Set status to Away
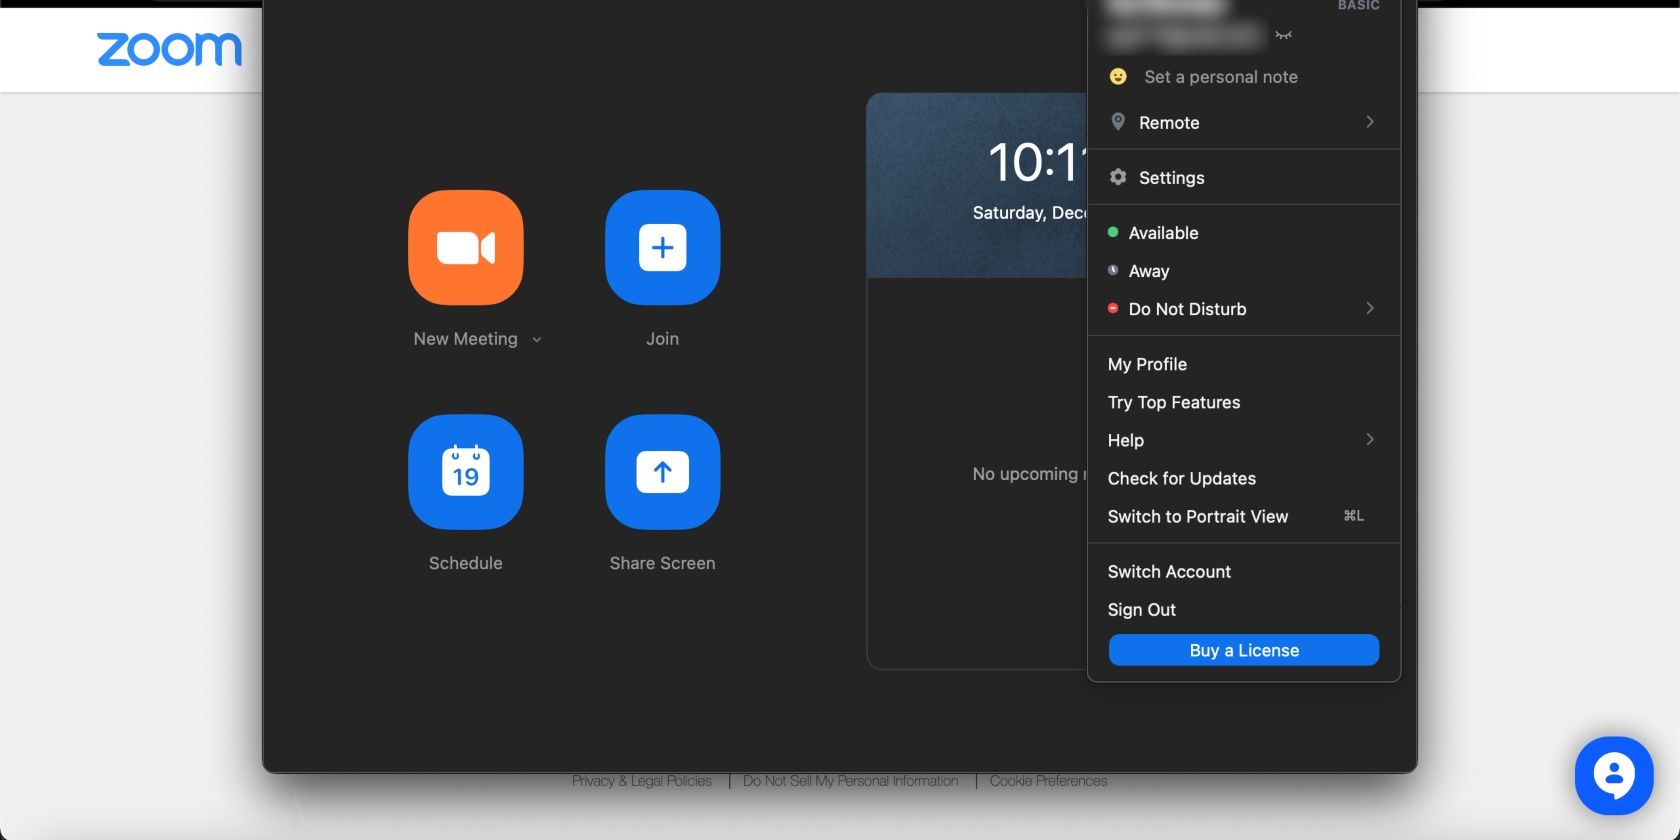Image resolution: width=1680 pixels, height=840 pixels. (1148, 271)
